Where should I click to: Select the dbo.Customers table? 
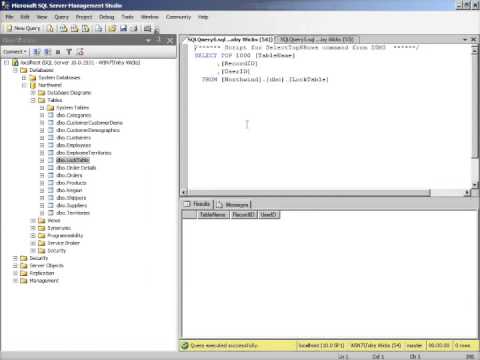tap(73, 138)
